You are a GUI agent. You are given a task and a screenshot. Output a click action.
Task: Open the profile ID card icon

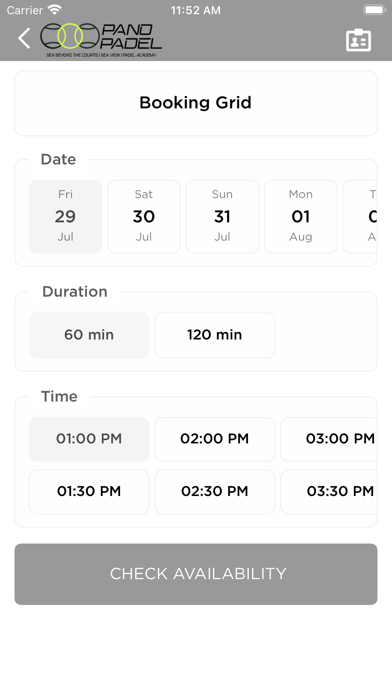click(x=358, y=40)
